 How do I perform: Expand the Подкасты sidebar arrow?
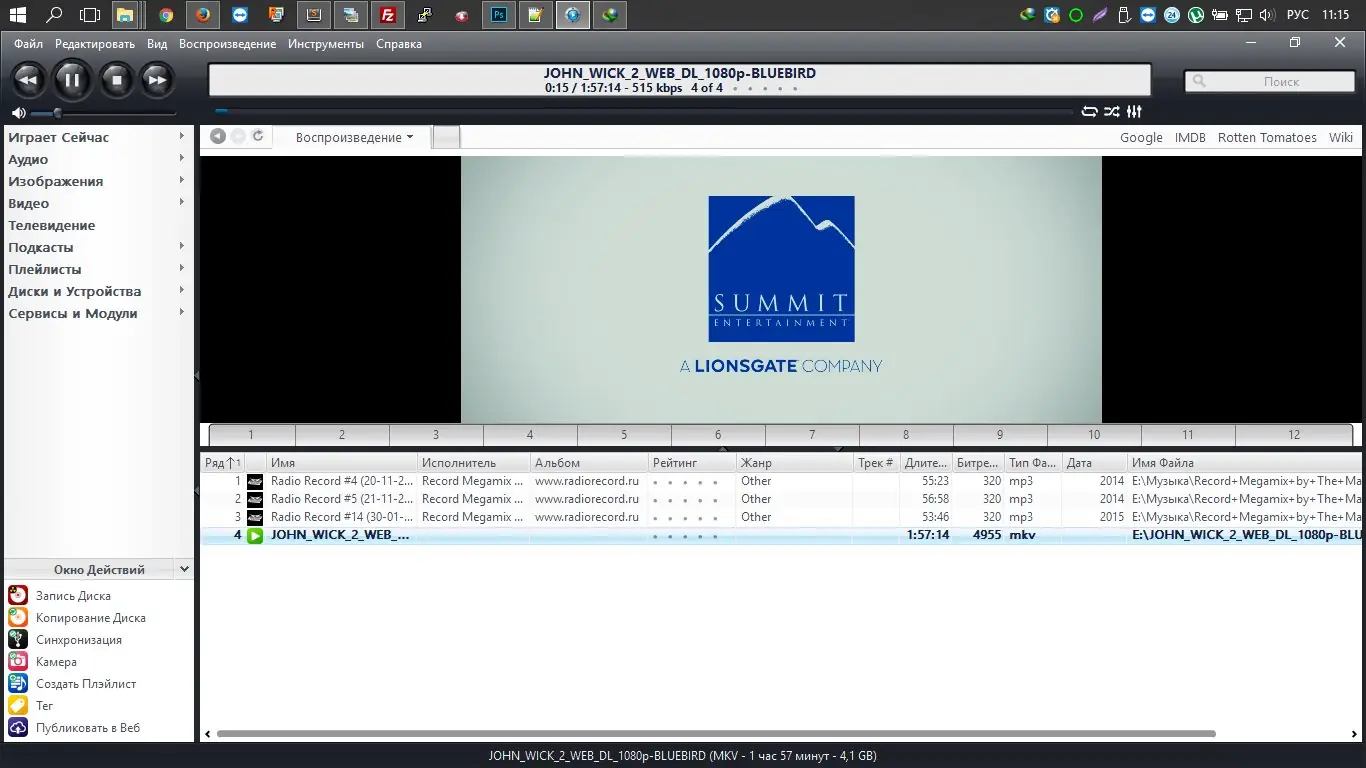pyautogui.click(x=182, y=247)
